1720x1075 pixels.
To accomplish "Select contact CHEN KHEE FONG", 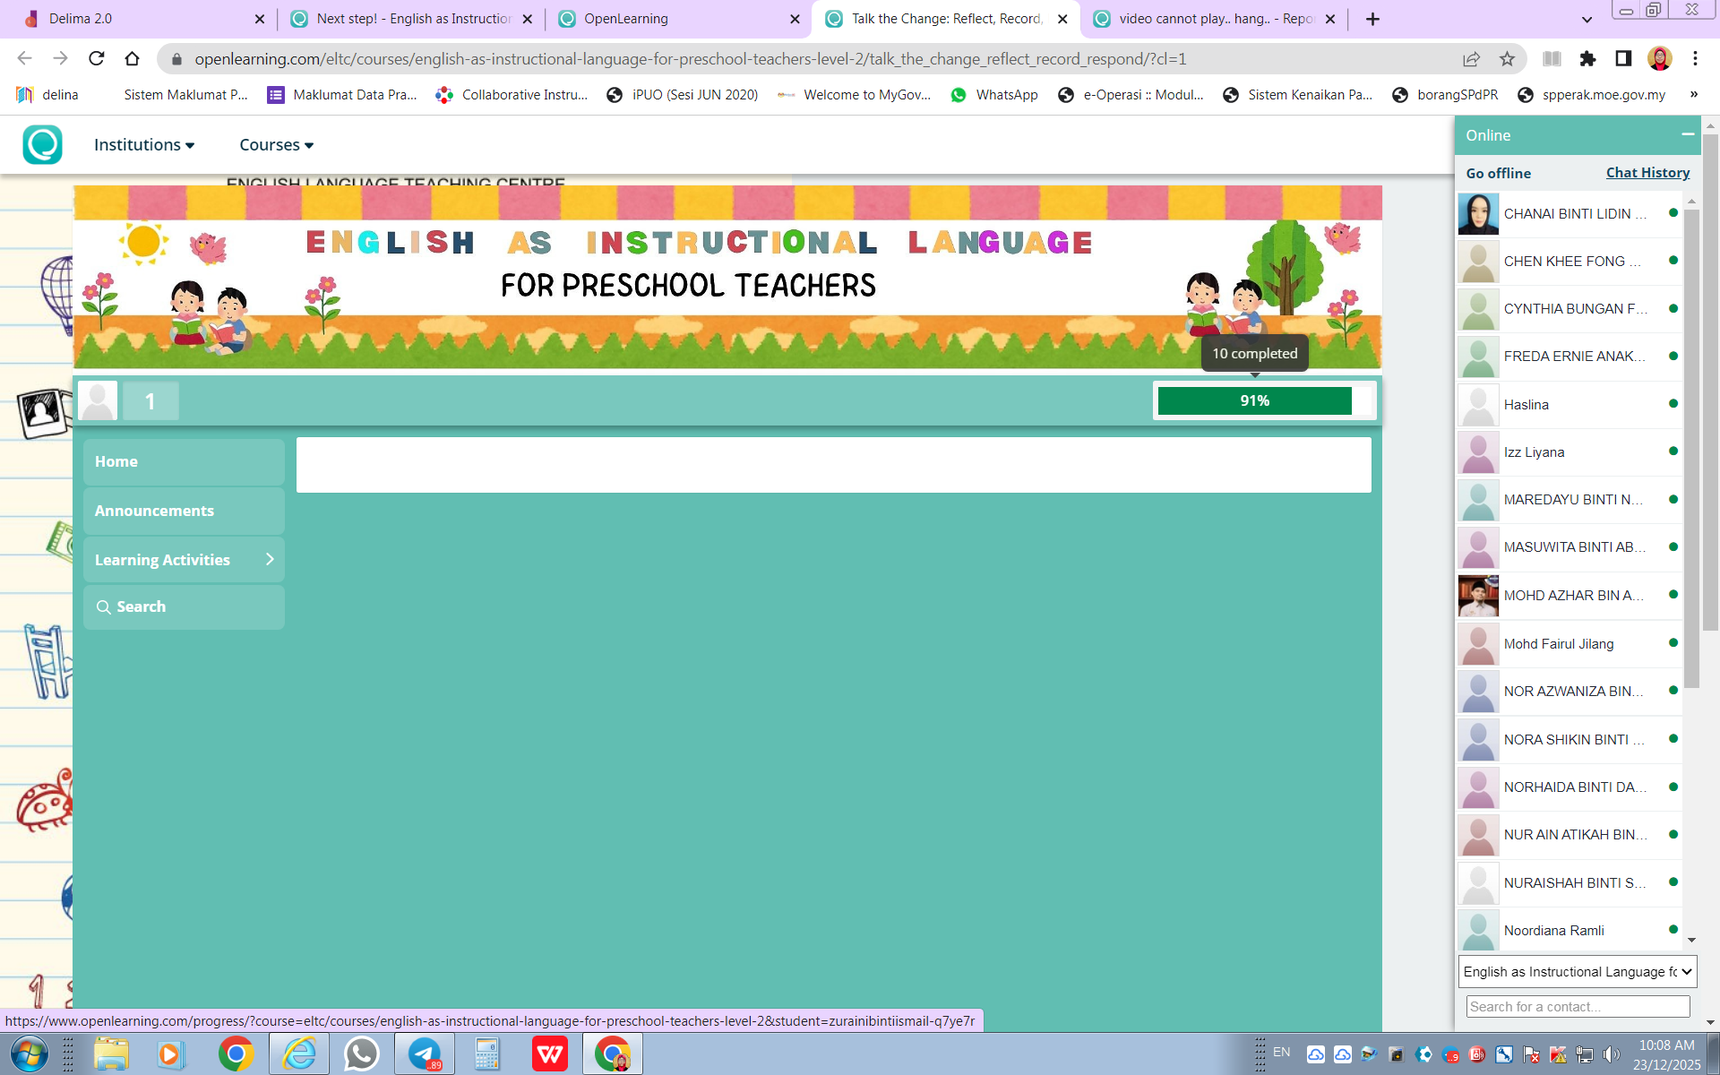I will coord(1568,262).
